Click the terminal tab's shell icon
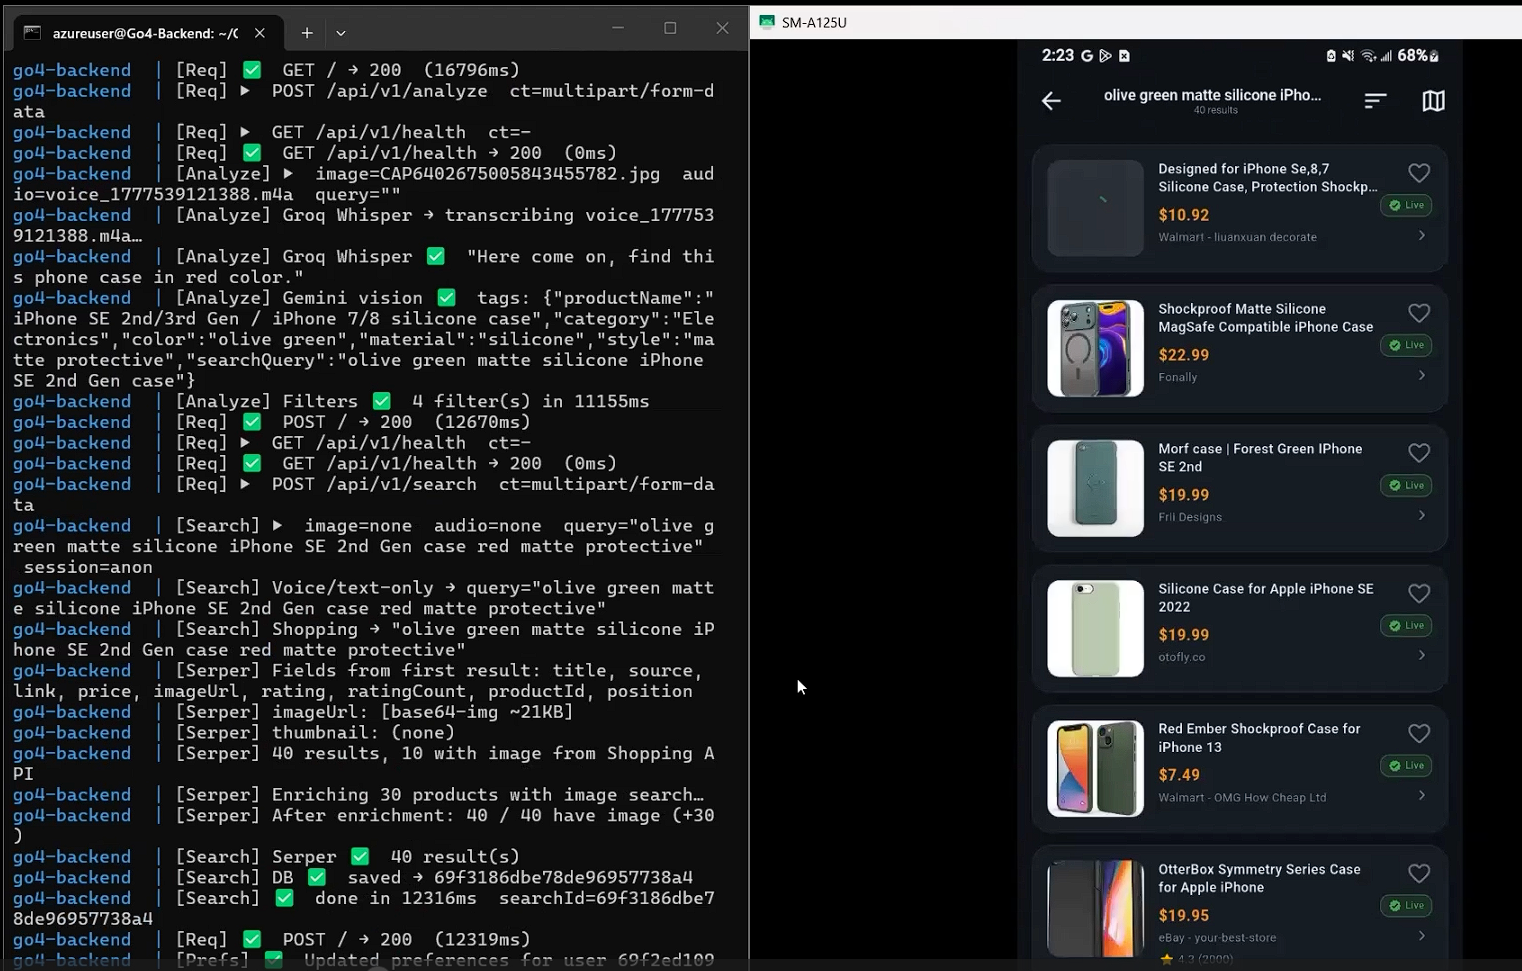 pos(32,33)
